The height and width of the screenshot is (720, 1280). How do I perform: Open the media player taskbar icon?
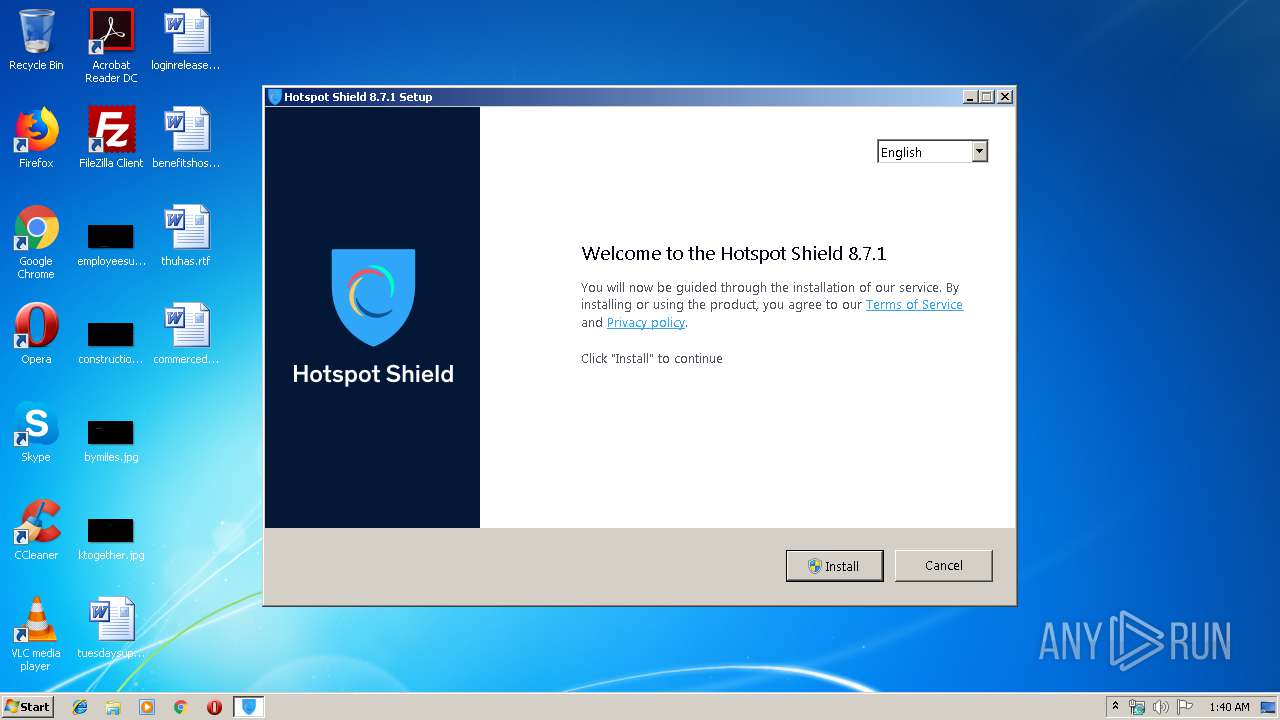coord(147,707)
